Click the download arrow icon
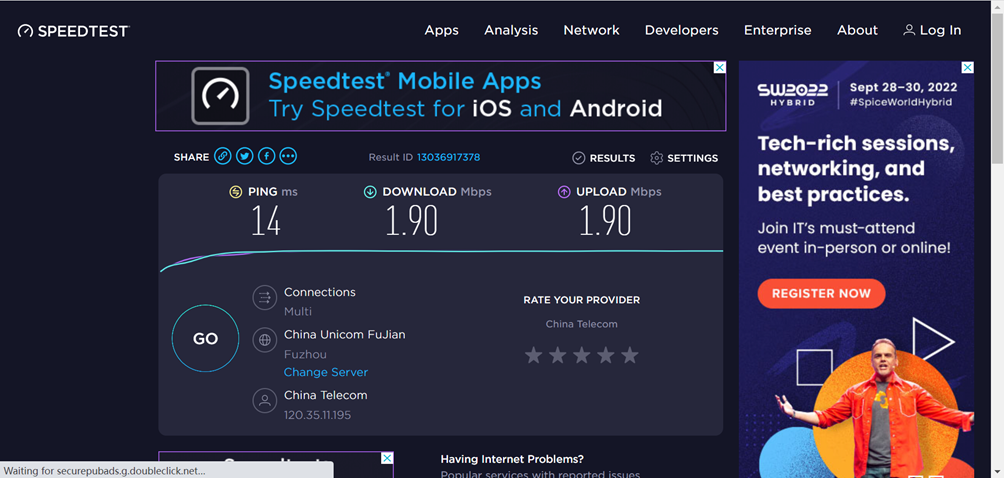 point(370,192)
